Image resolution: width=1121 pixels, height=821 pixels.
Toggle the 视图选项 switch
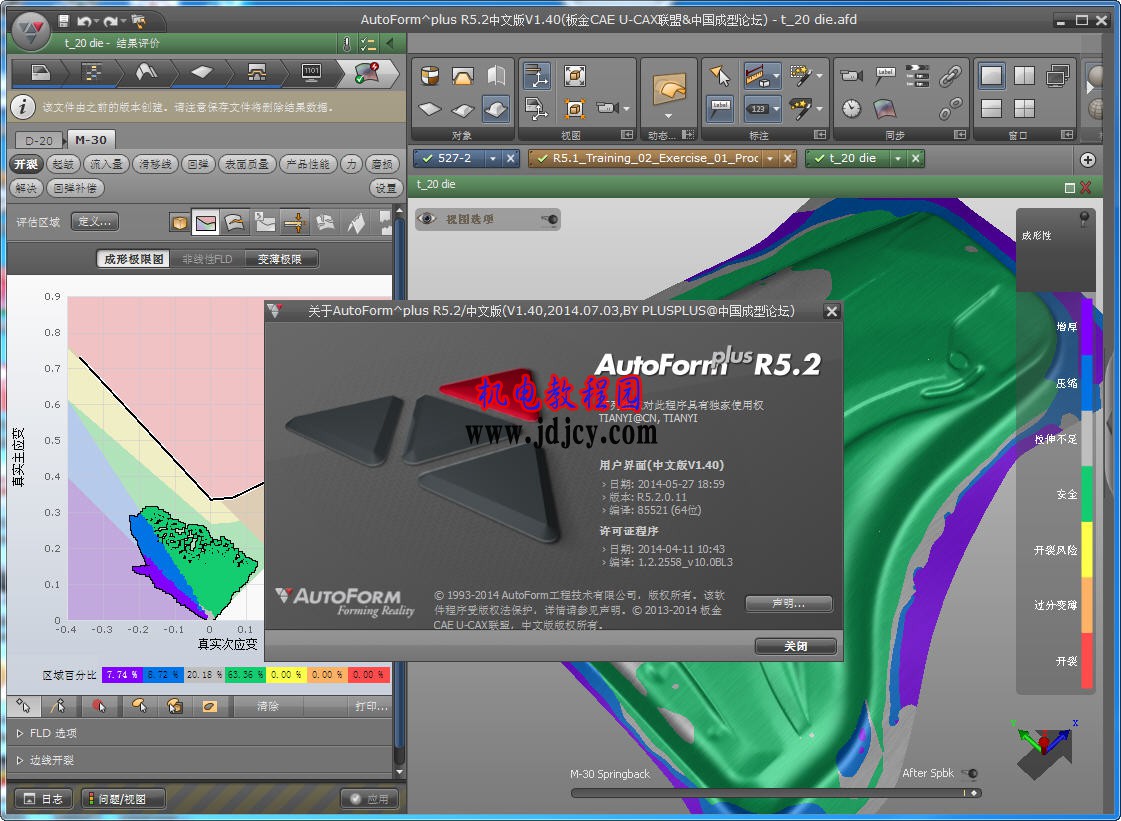point(550,219)
